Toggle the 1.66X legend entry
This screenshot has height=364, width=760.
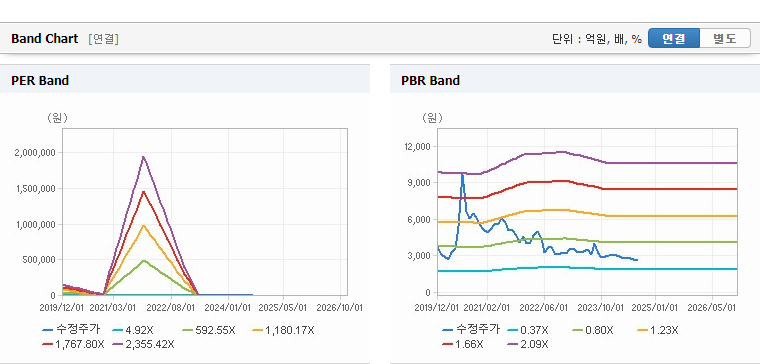pos(463,345)
